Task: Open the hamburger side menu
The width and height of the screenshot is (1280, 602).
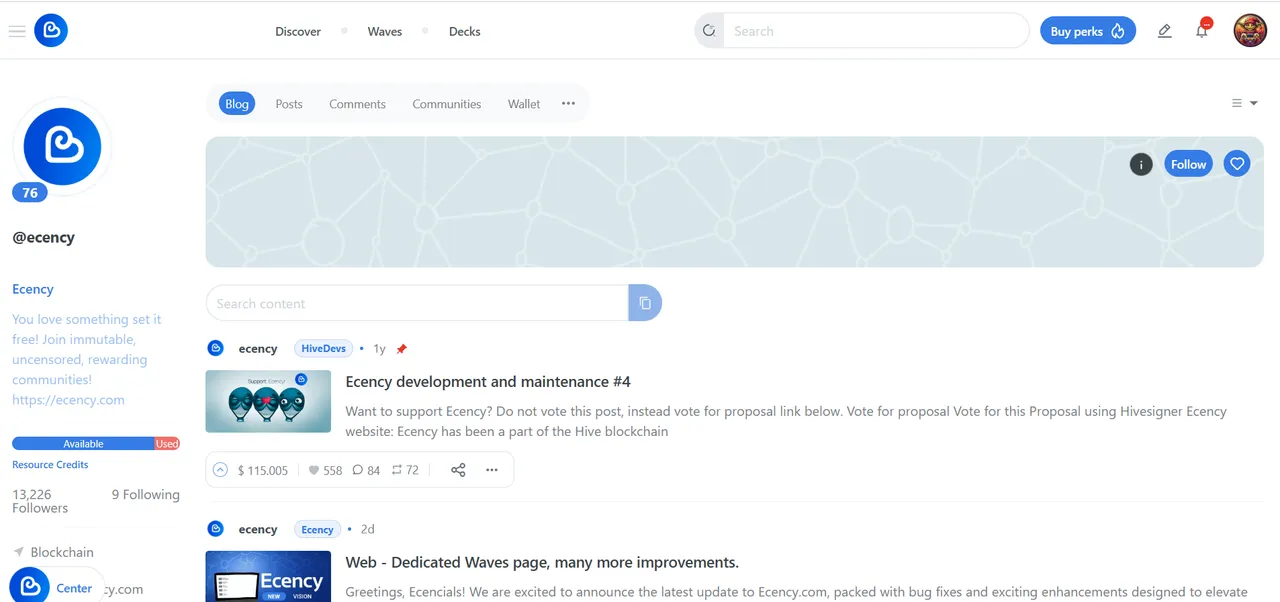Action: coord(16,31)
